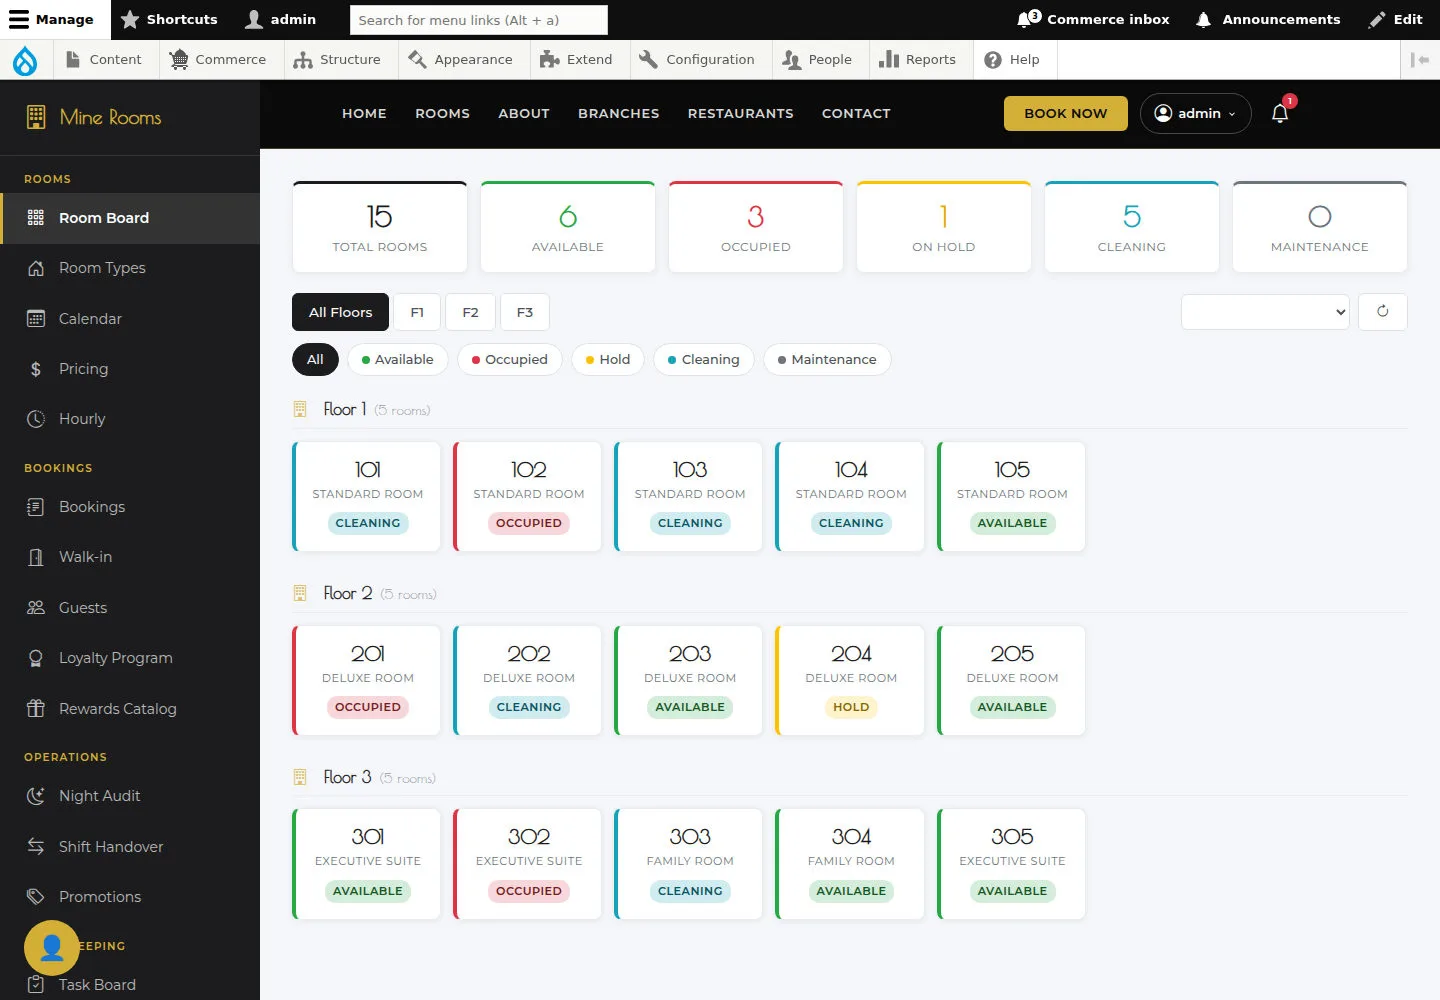Viewport: 1440px width, 1000px height.
Task: Open room 204 on hold card
Action: click(x=851, y=680)
